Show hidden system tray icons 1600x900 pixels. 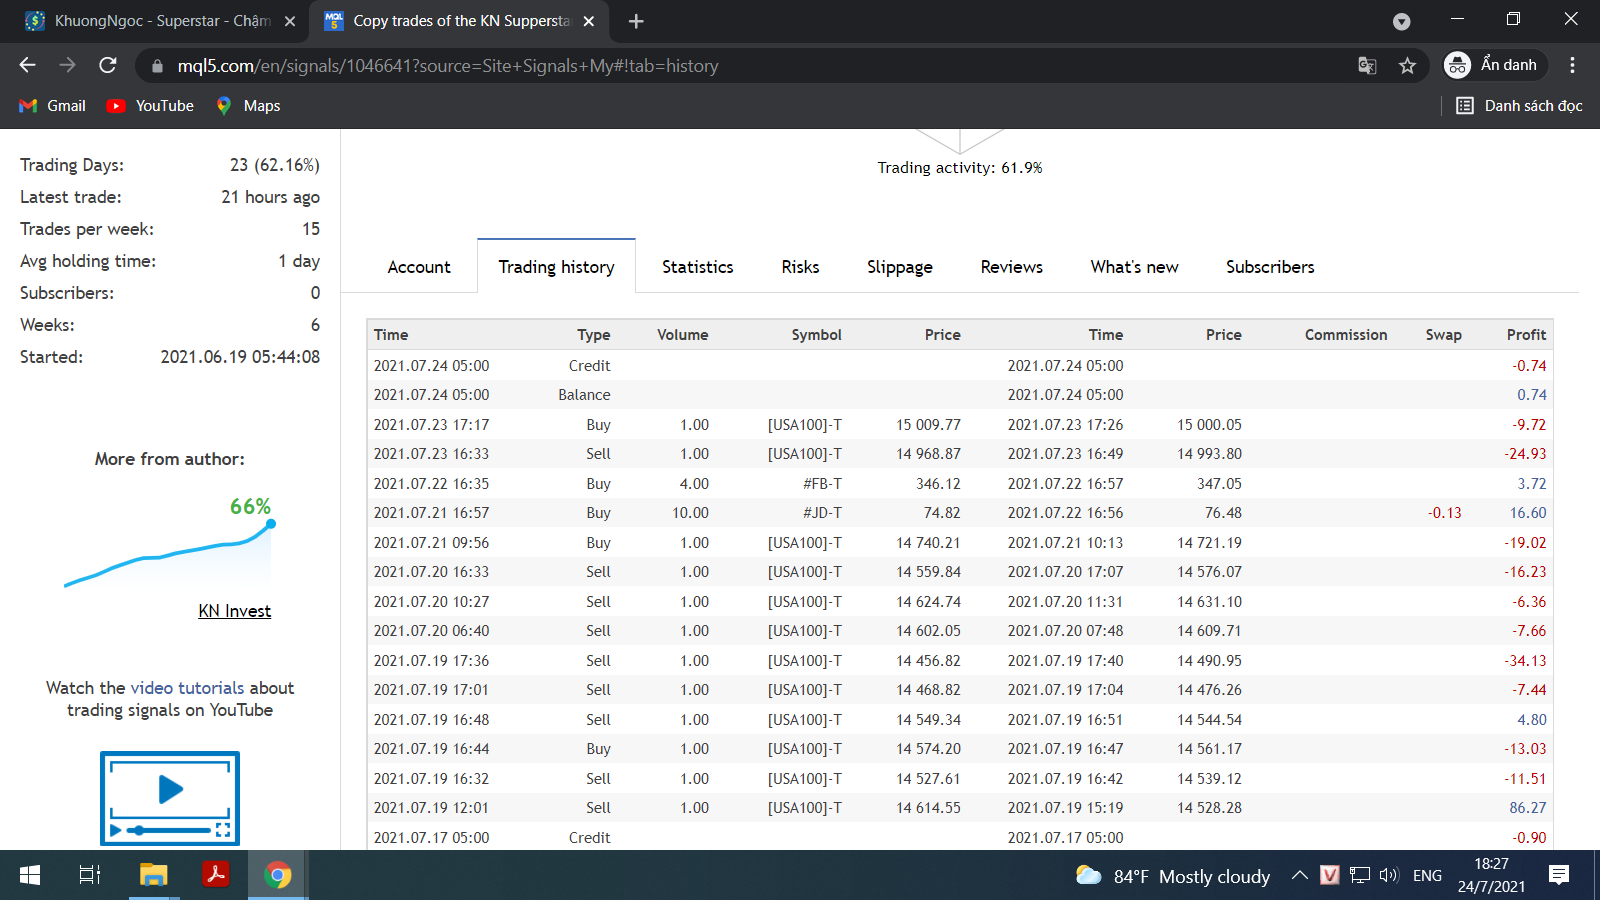[1299, 876]
